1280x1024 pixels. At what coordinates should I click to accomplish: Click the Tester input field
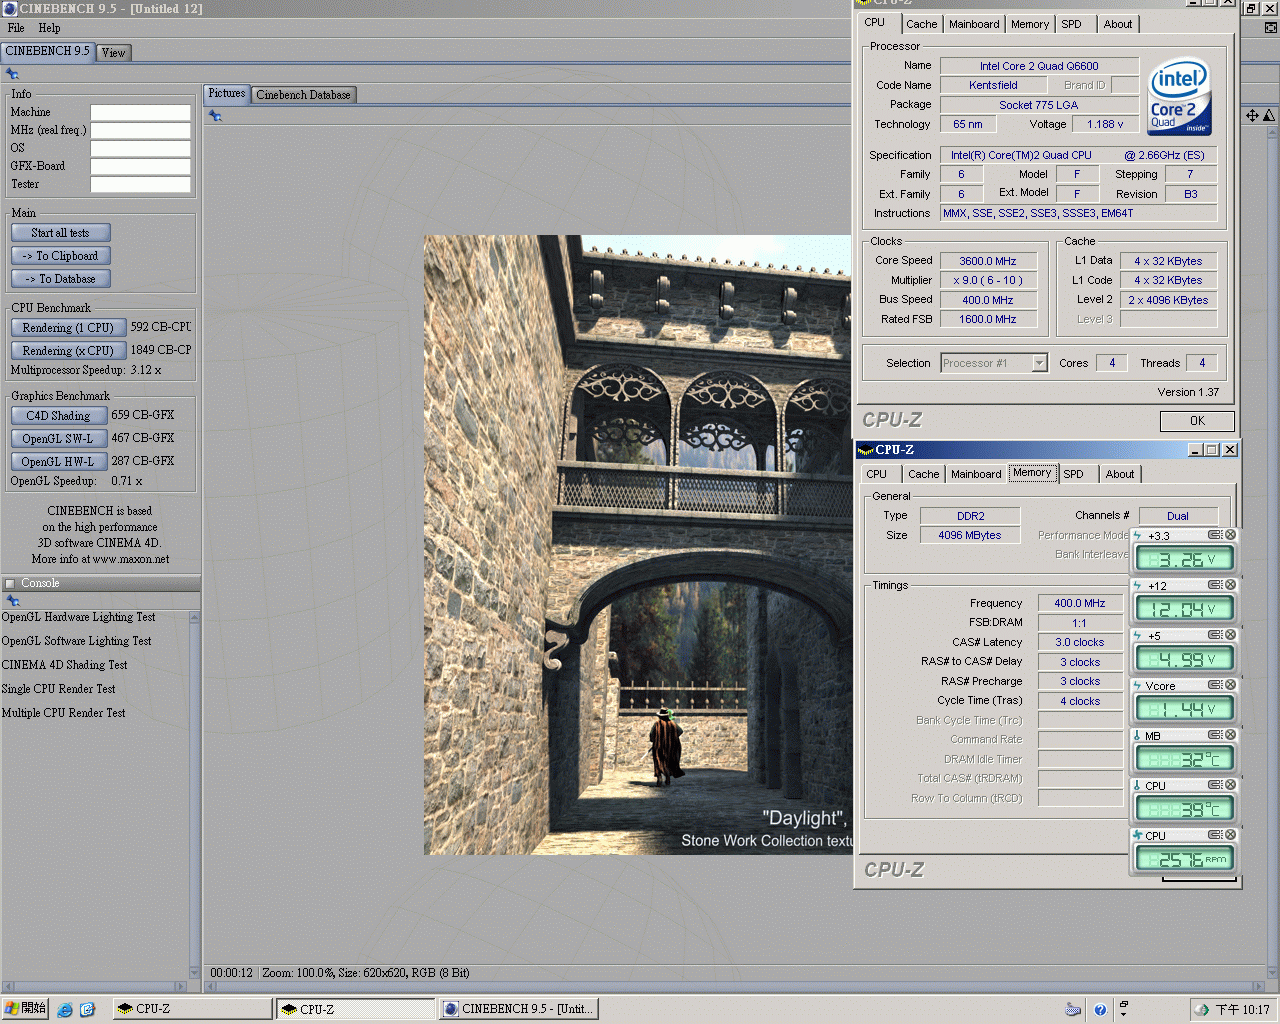coord(141,184)
